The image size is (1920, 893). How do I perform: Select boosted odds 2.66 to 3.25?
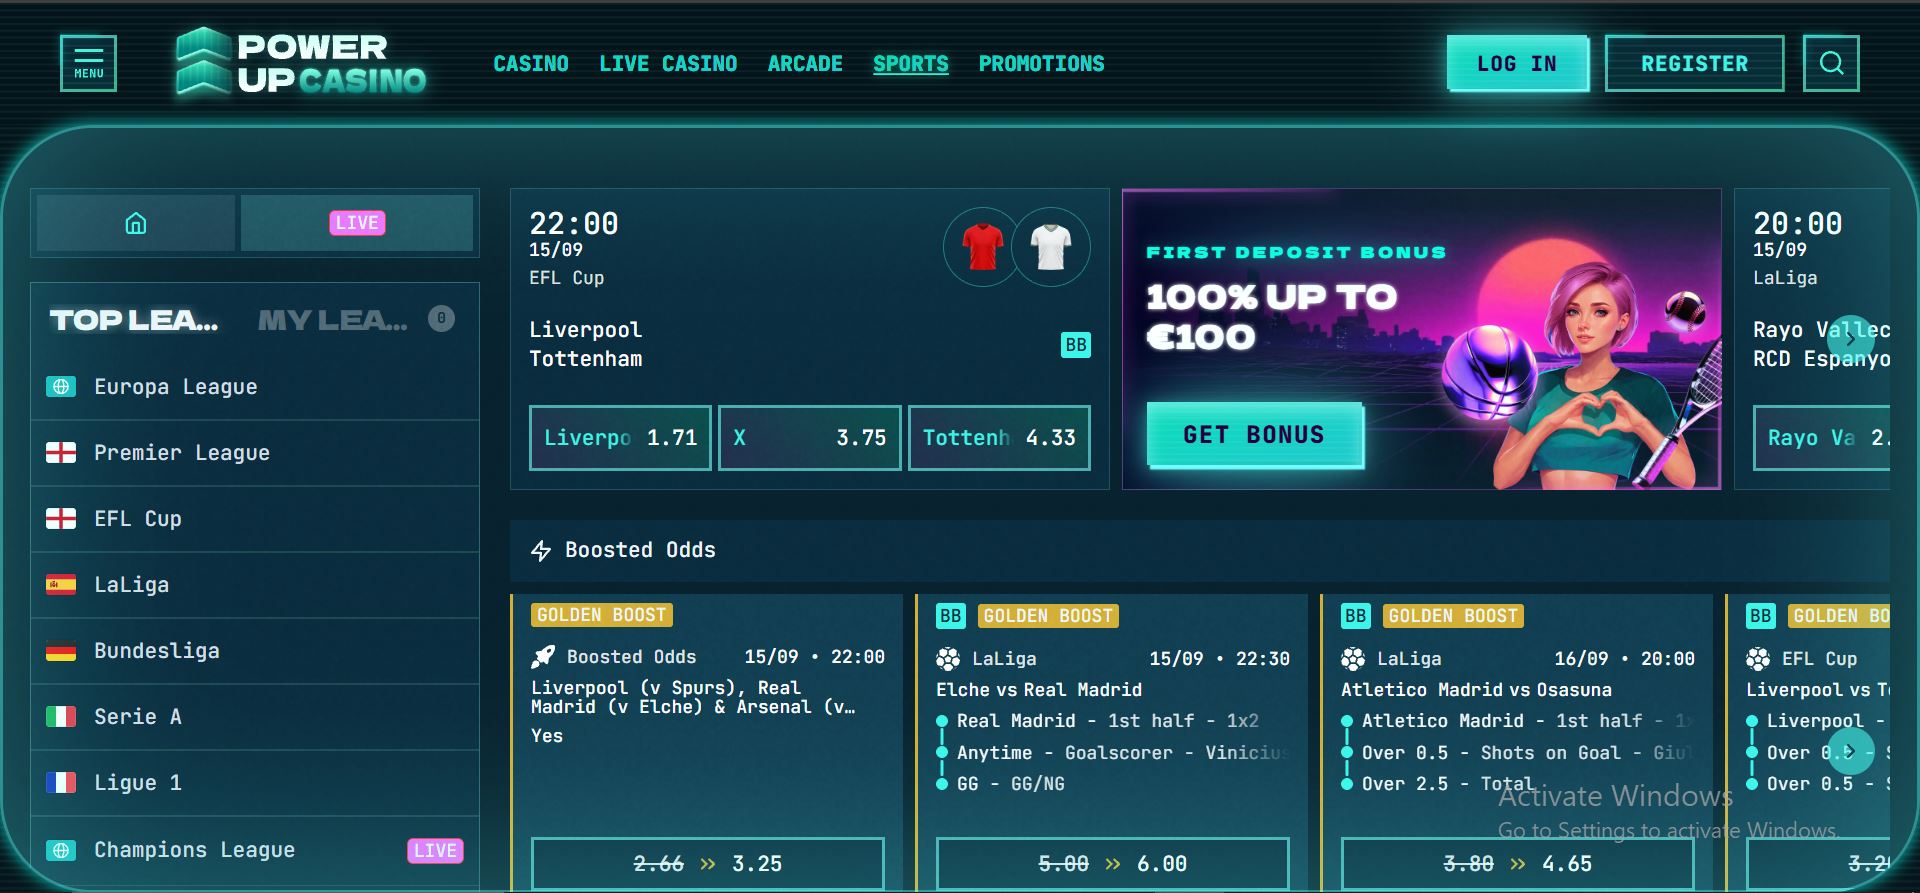708,864
